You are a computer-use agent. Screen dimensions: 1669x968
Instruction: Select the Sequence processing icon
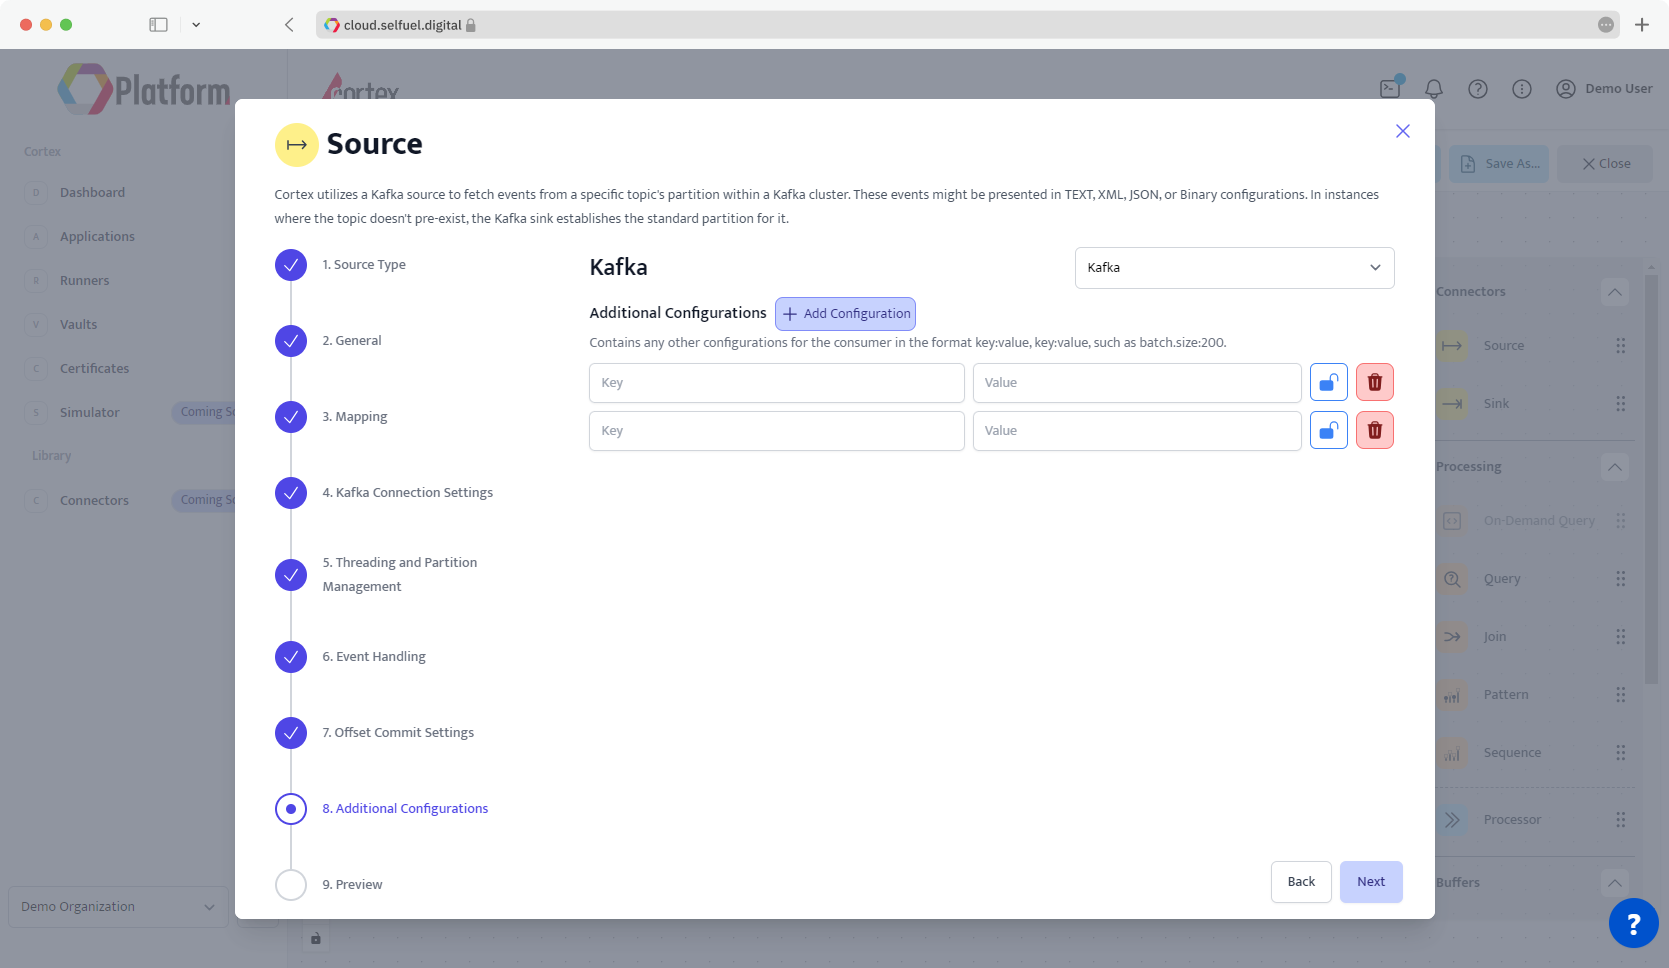point(1452,753)
